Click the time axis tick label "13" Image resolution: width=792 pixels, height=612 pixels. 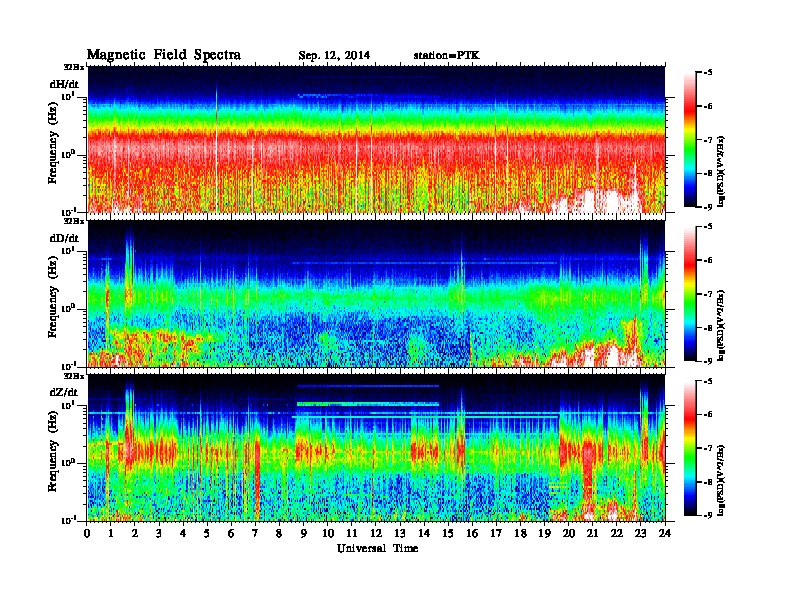click(400, 533)
